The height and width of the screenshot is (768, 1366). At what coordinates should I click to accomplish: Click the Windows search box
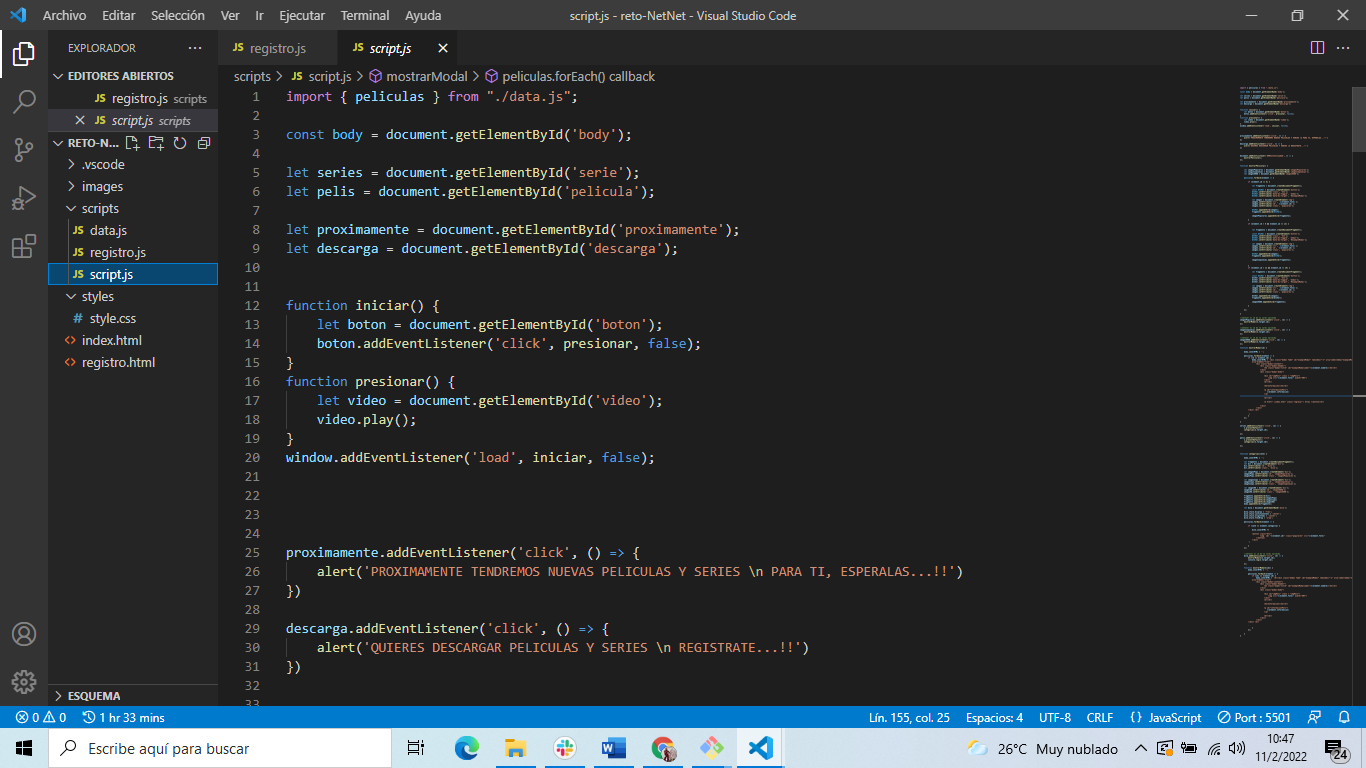219,748
